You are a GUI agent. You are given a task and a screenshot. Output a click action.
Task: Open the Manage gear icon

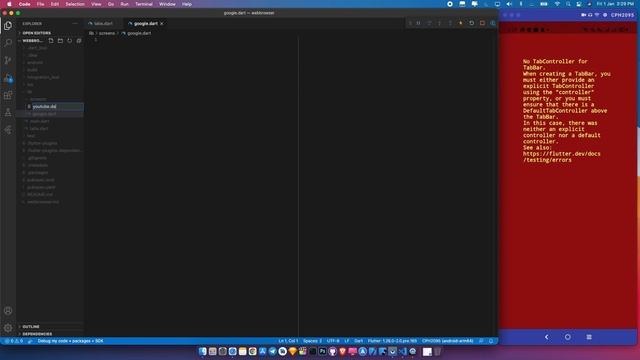(8, 328)
